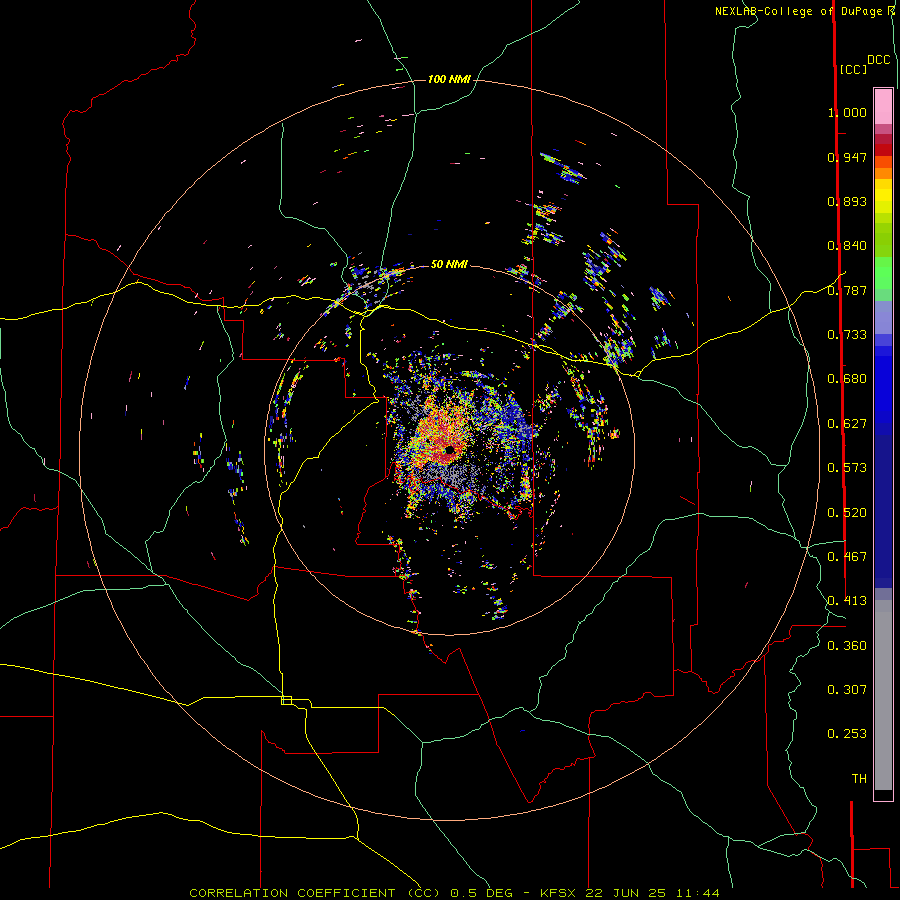Click the DCC label above the legend
Viewport: 900px width, 900px height.
878,60
